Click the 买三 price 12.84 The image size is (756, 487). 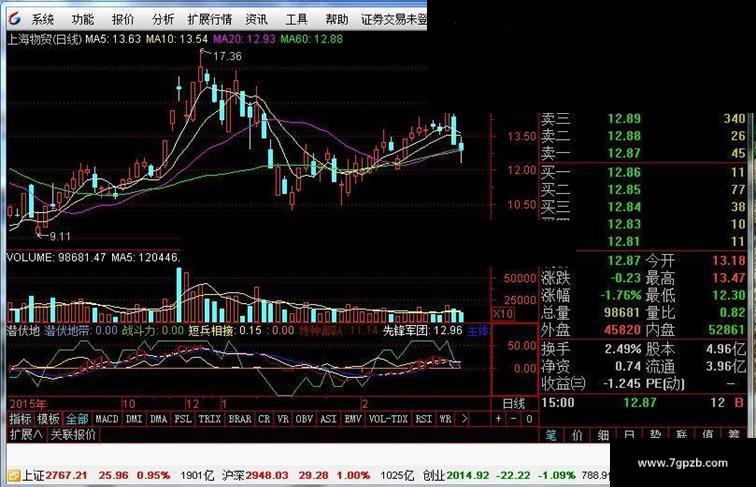coord(624,207)
